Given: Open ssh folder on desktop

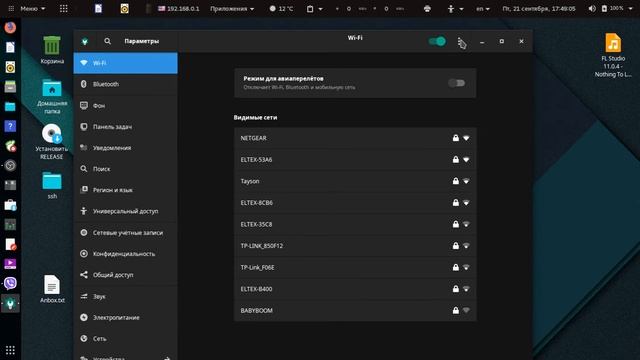Looking at the screenshot, I should tap(52, 186).
